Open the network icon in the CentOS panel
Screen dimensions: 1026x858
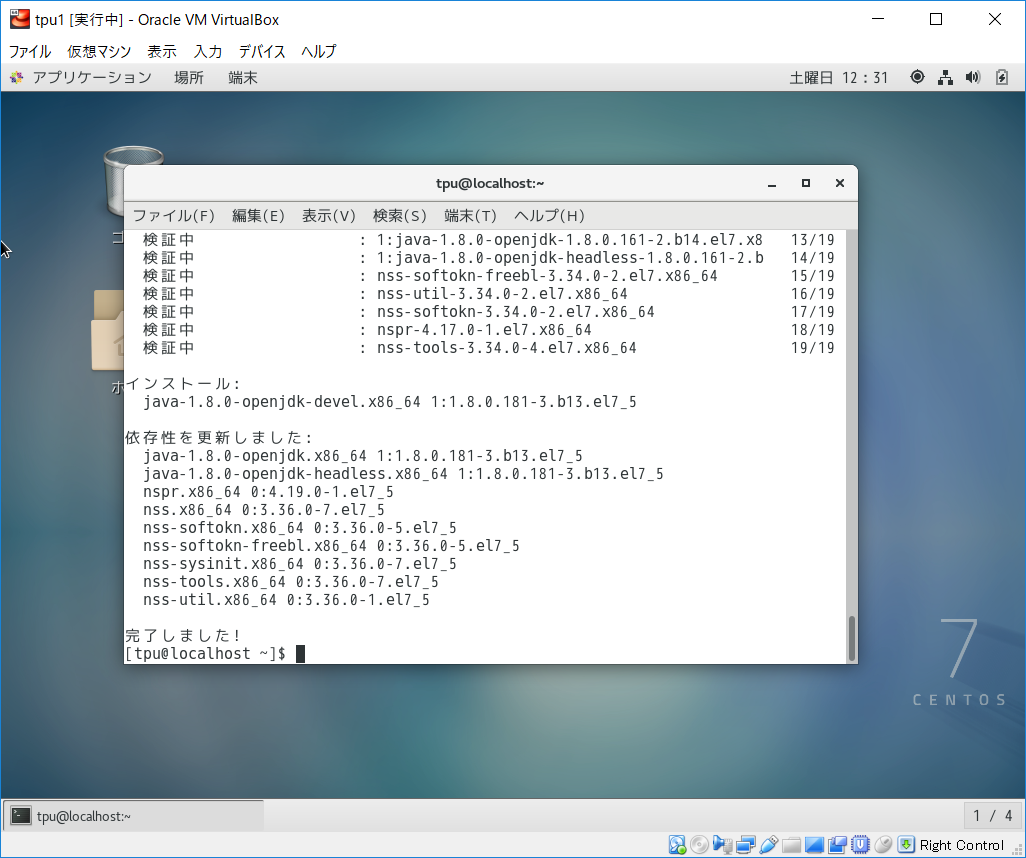945,77
